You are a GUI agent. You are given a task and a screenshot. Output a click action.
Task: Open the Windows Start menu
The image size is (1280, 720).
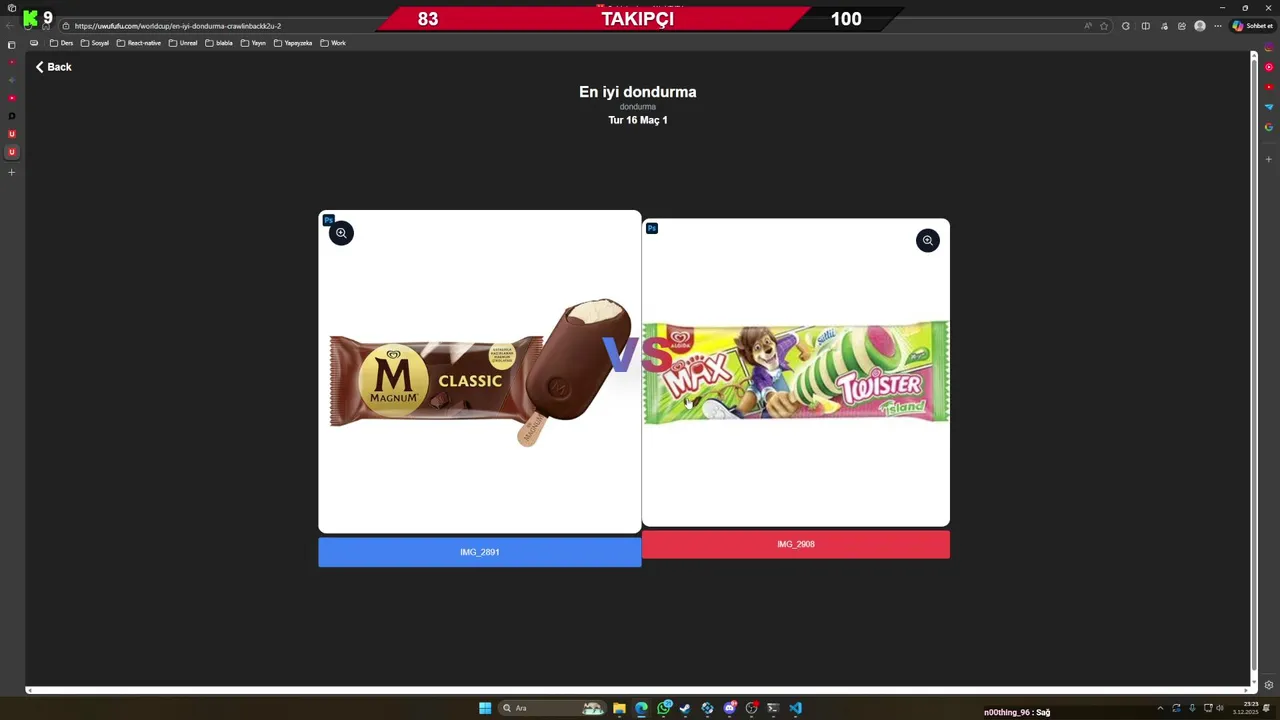(485, 708)
